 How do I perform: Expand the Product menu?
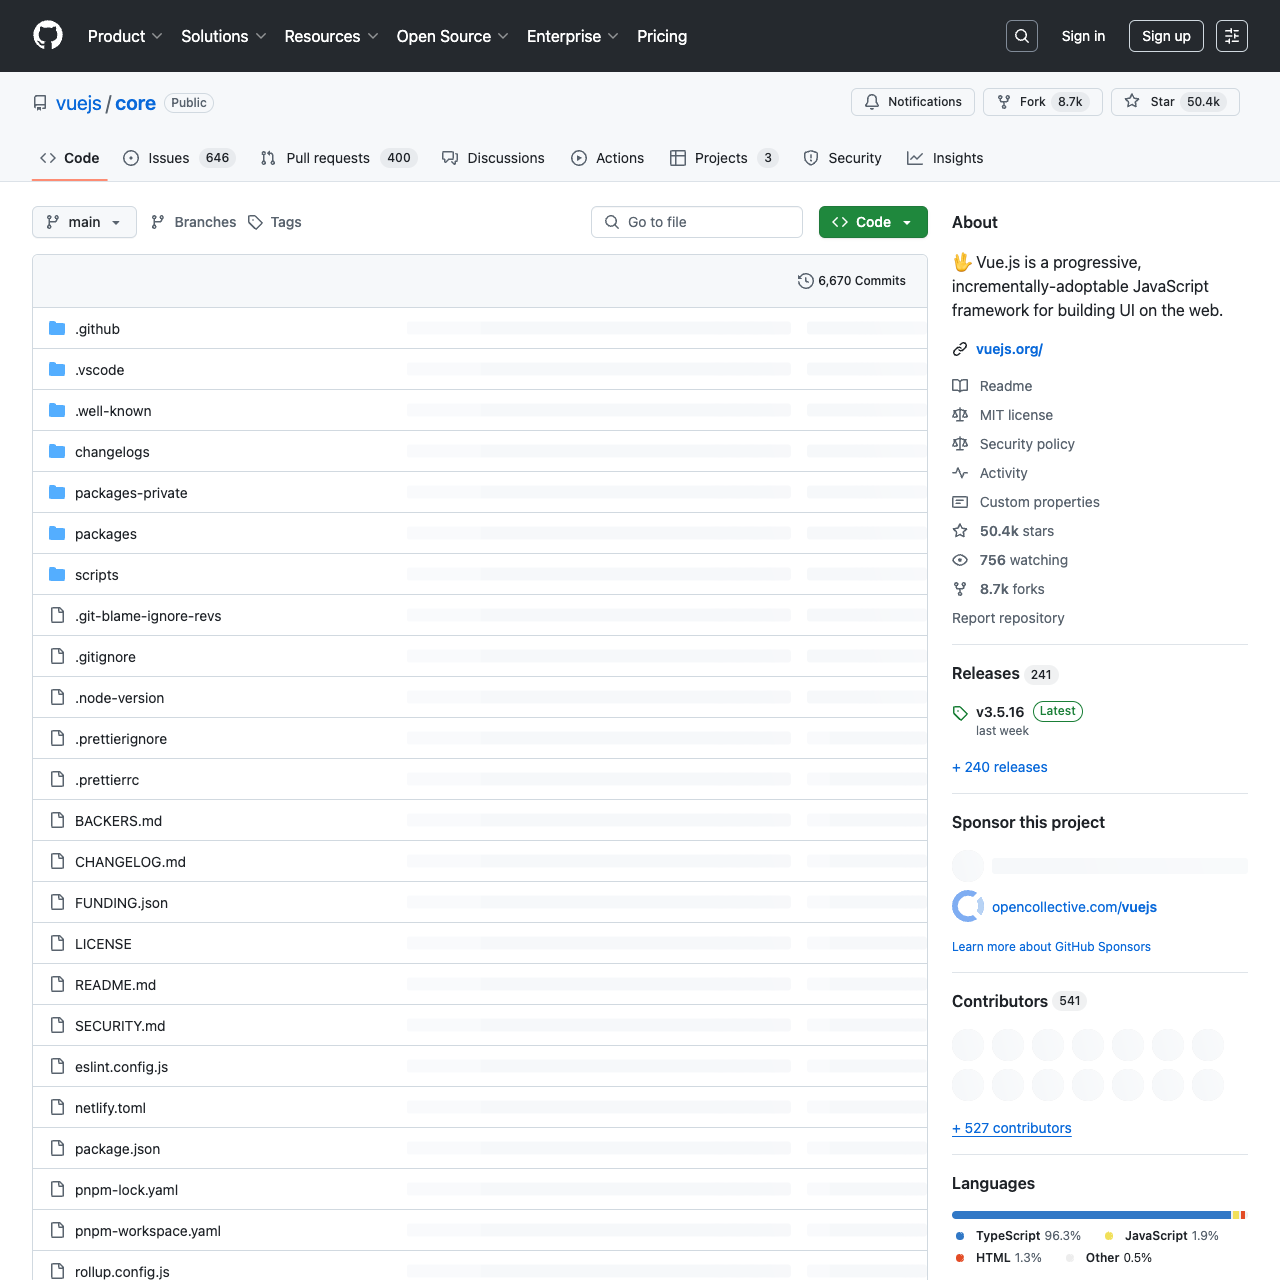click(125, 36)
